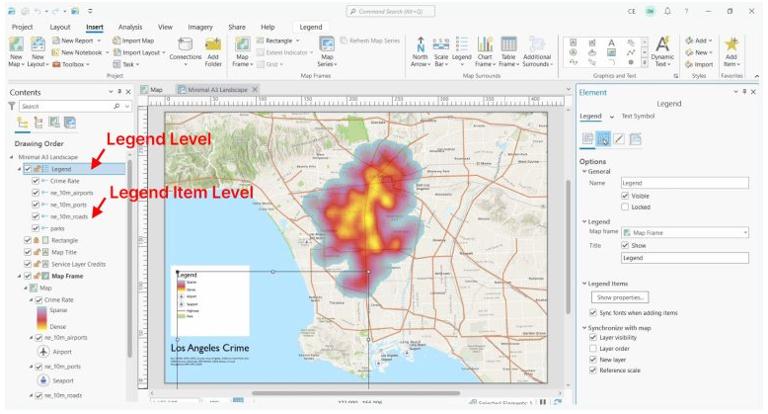Toggle Layer order sync checkbox
The width and height of the screenshot is (768, 414).
(593, 348)
